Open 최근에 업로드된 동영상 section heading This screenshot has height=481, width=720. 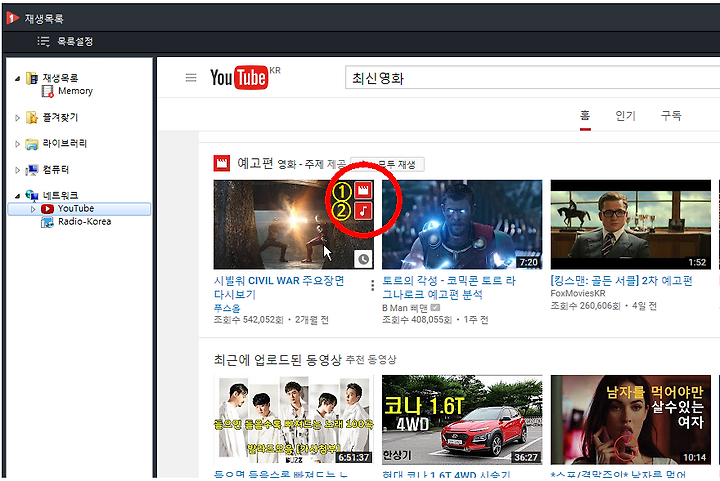(278, 360)
